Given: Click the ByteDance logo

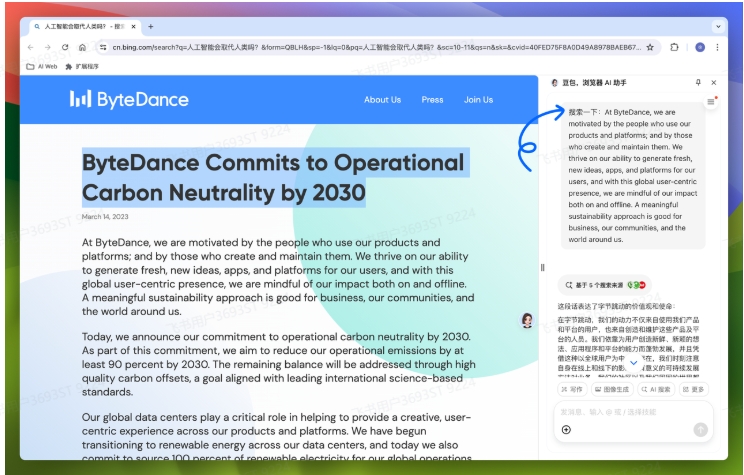Looking at the screenshot, I should [x=129, y=100].
